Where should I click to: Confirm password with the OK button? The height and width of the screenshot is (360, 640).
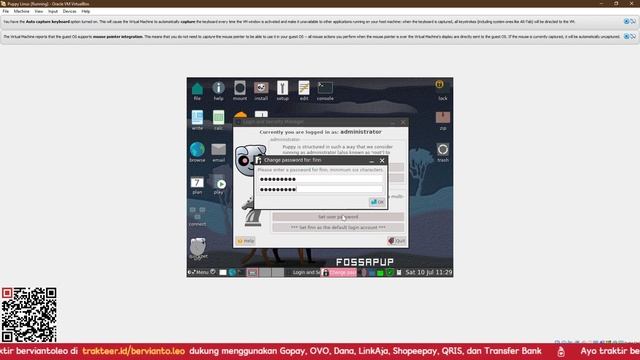[x=377, y=202]
